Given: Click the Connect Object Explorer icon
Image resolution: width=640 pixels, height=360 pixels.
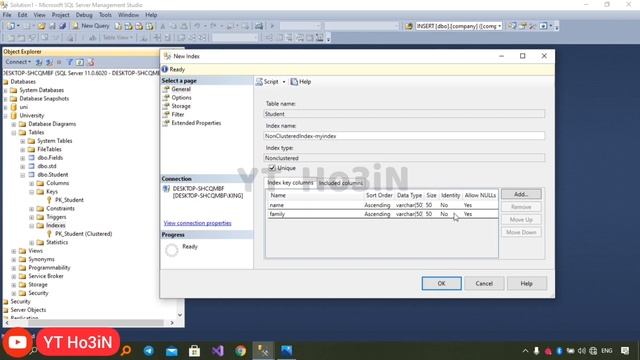Looking at the screenshot, I should click(x=39, y=62).
